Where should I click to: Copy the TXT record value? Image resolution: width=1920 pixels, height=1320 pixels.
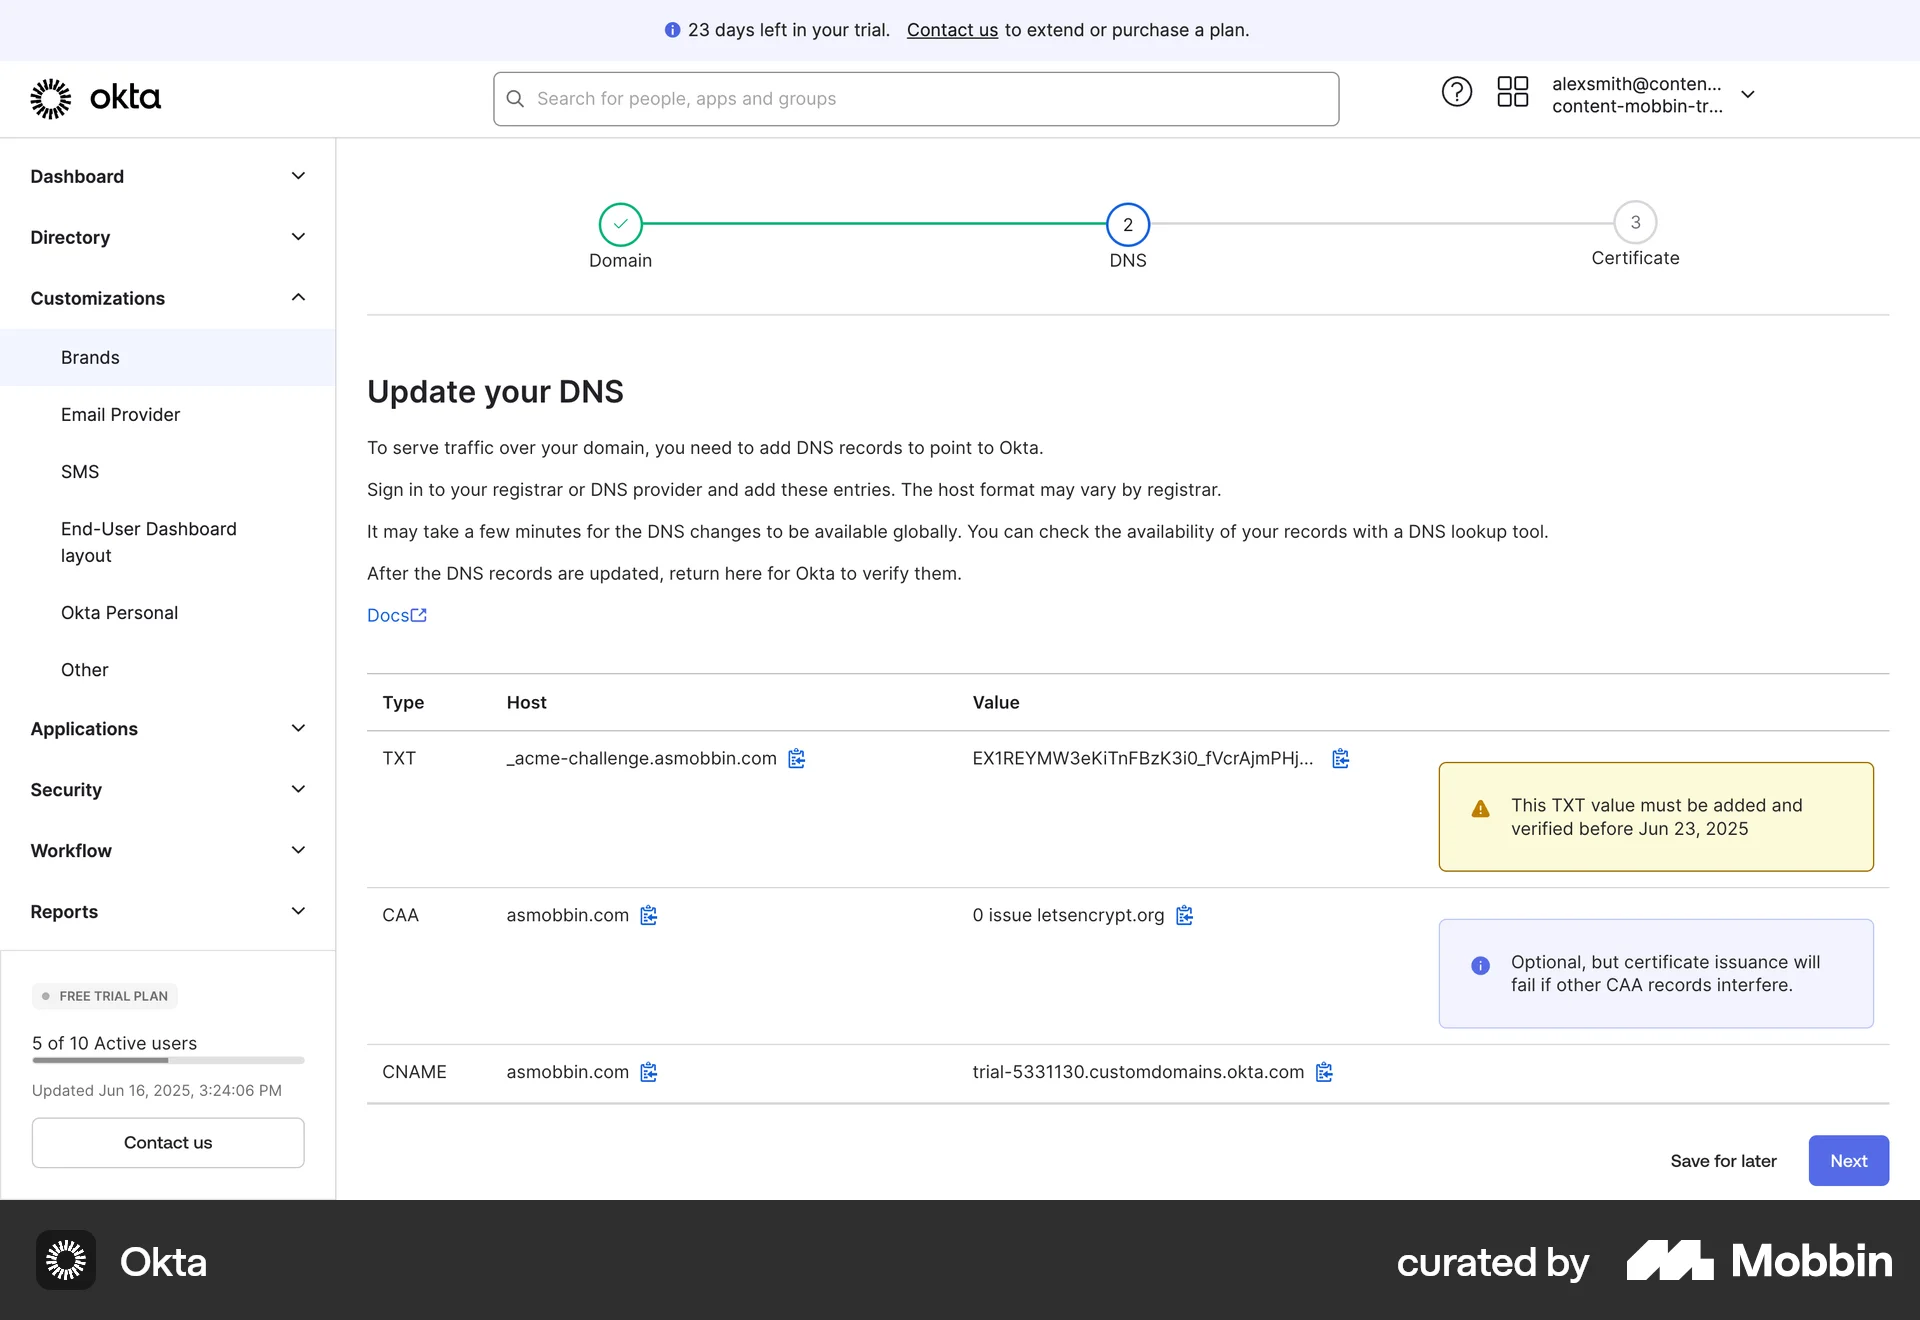[1340, 758]
